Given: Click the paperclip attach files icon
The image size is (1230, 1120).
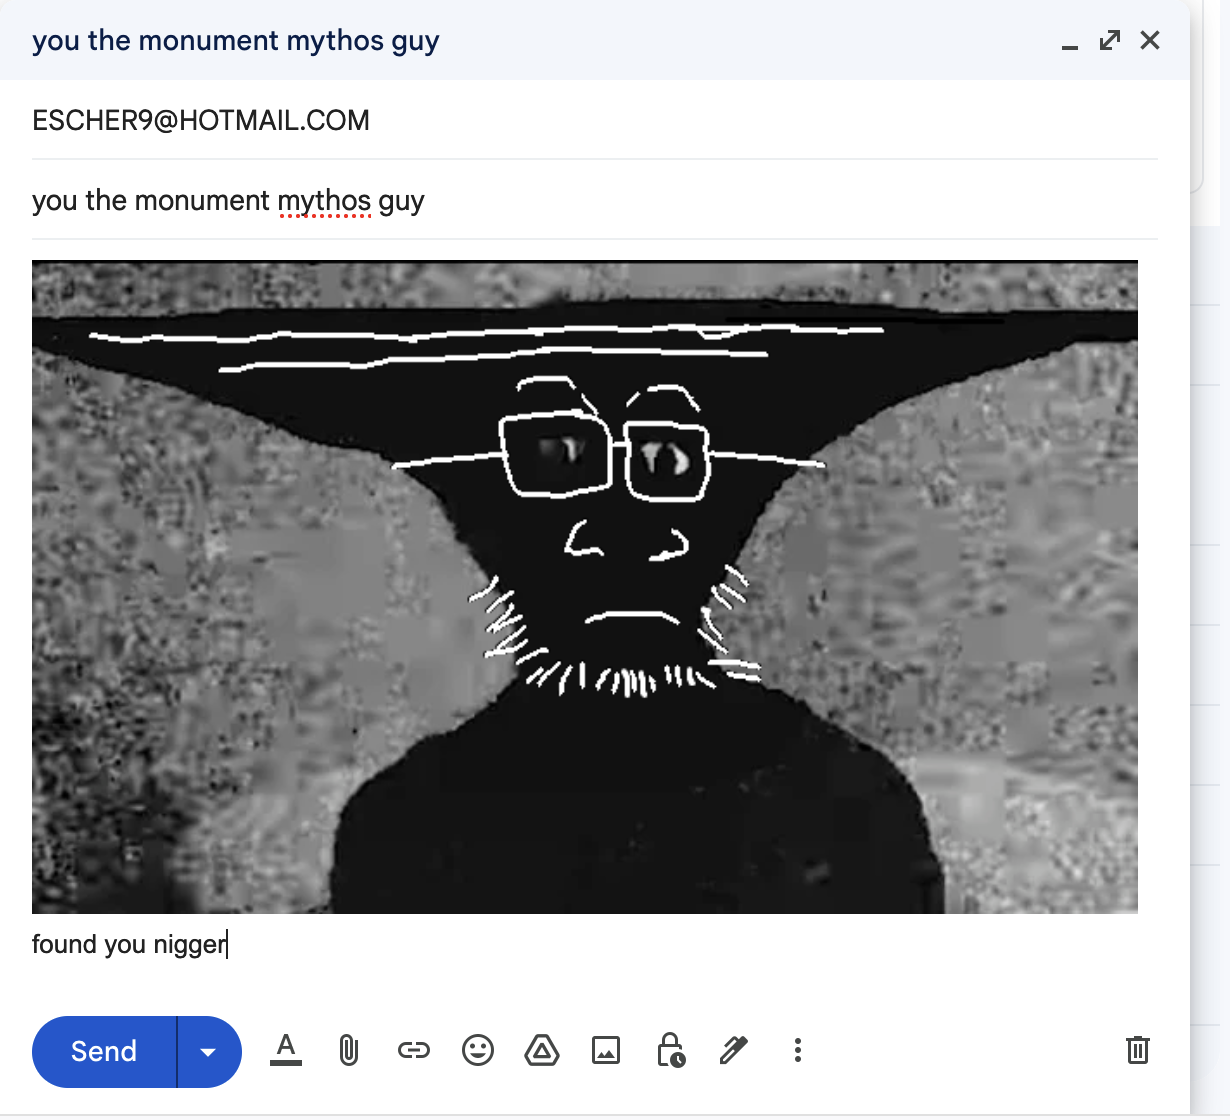Looking at the screenshot, I should coord(349,1050).
